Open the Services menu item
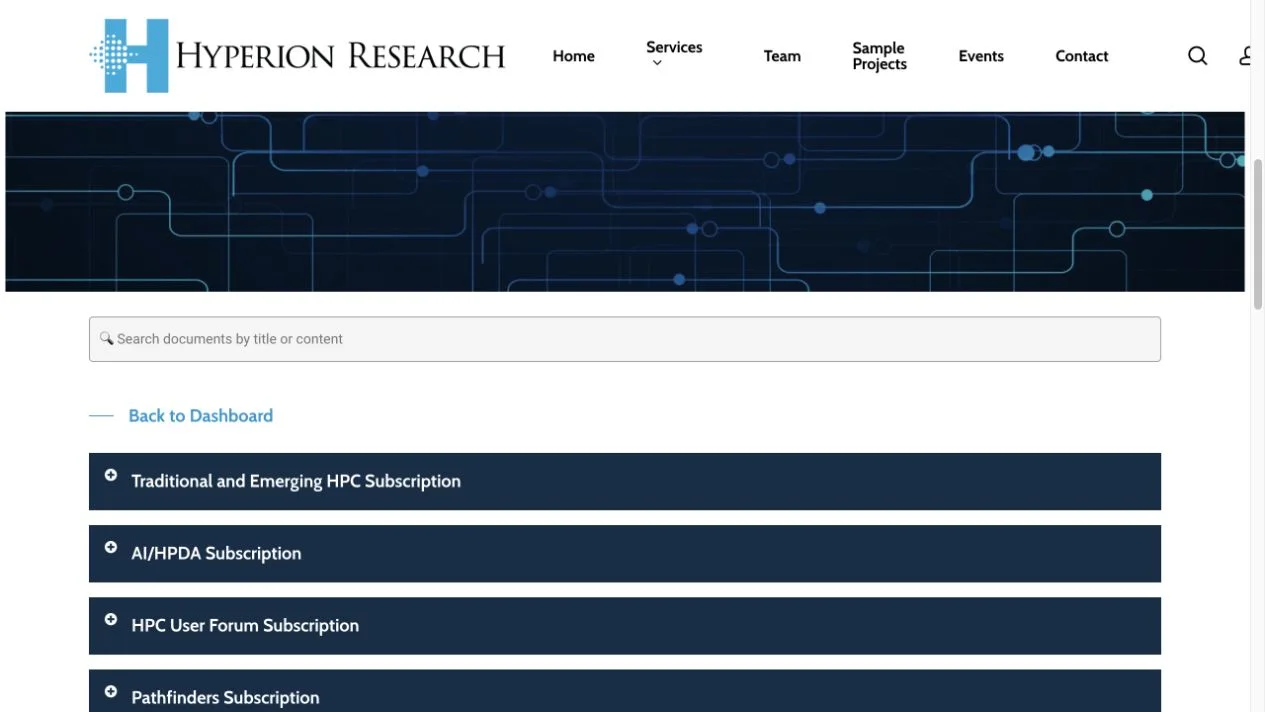The height and width of the screenshot is (712, 1265). [x=674, y=47]
